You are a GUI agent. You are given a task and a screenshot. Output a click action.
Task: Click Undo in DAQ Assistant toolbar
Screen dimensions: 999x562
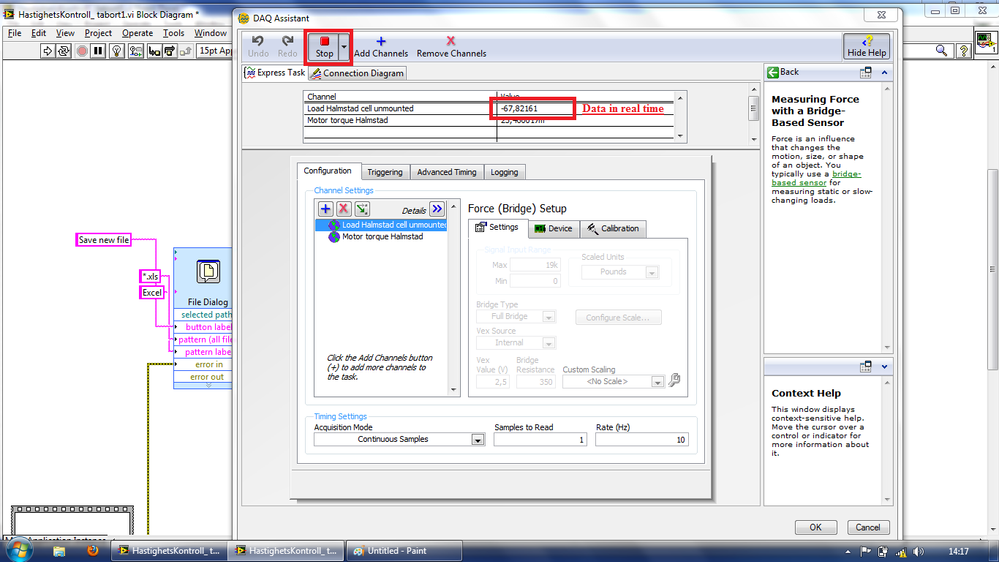pyautogui.click(x=258, y=47)
